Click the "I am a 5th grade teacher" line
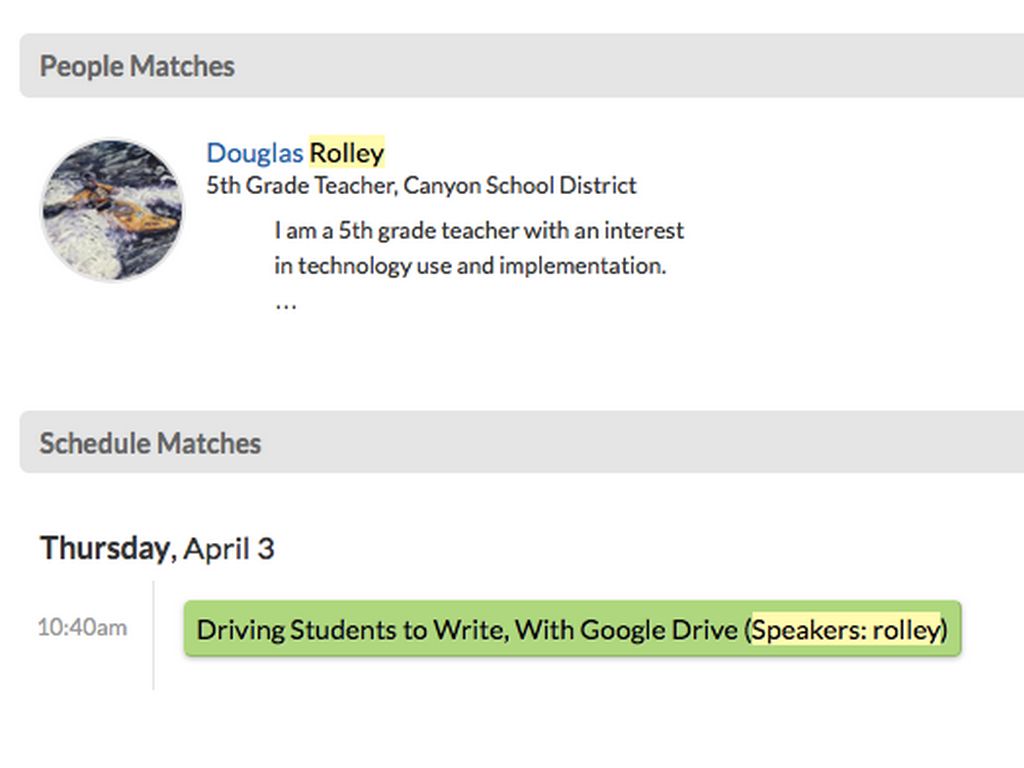This screenshot has height=768, width=1024. click(479, 230)
